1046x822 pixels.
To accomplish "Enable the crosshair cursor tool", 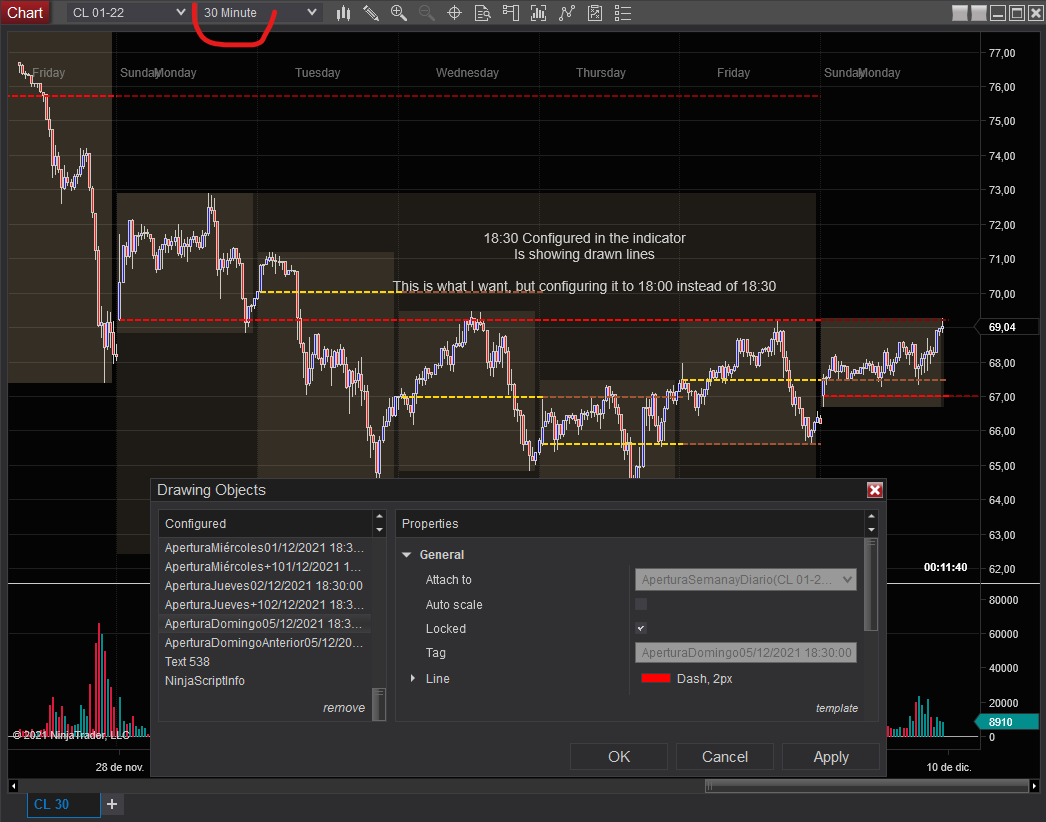I will [454, 13].
